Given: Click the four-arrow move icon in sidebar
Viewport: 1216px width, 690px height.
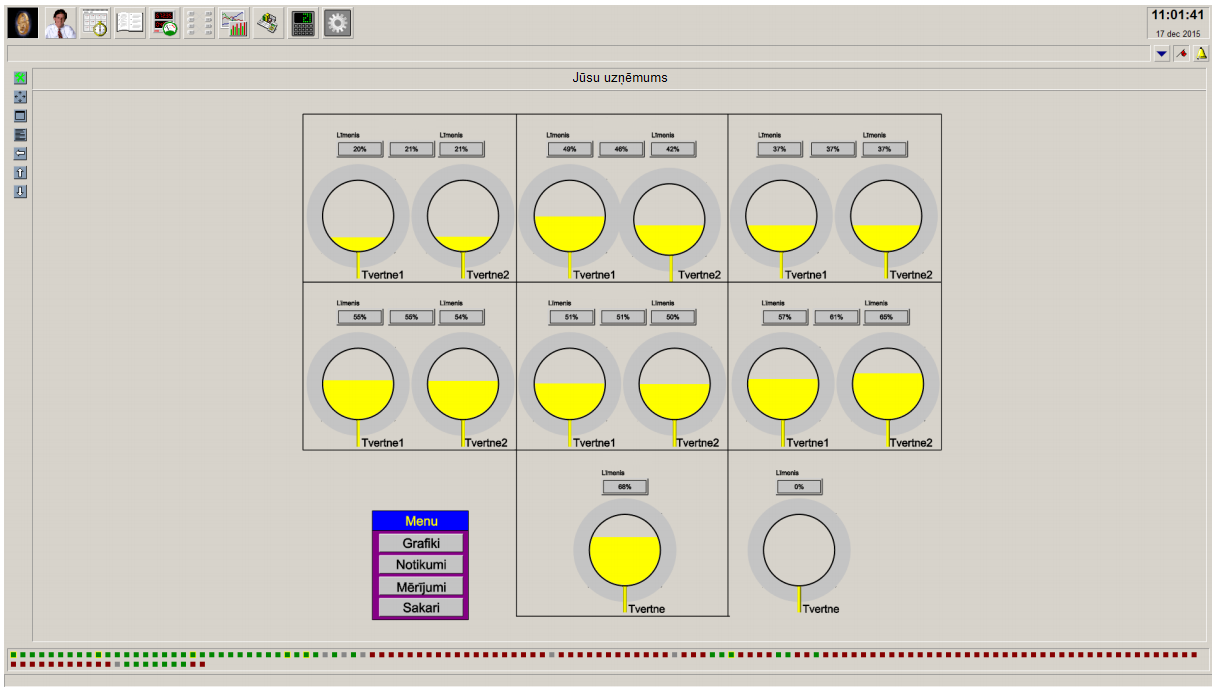Looking at the screenshot, I should point(20,97).
